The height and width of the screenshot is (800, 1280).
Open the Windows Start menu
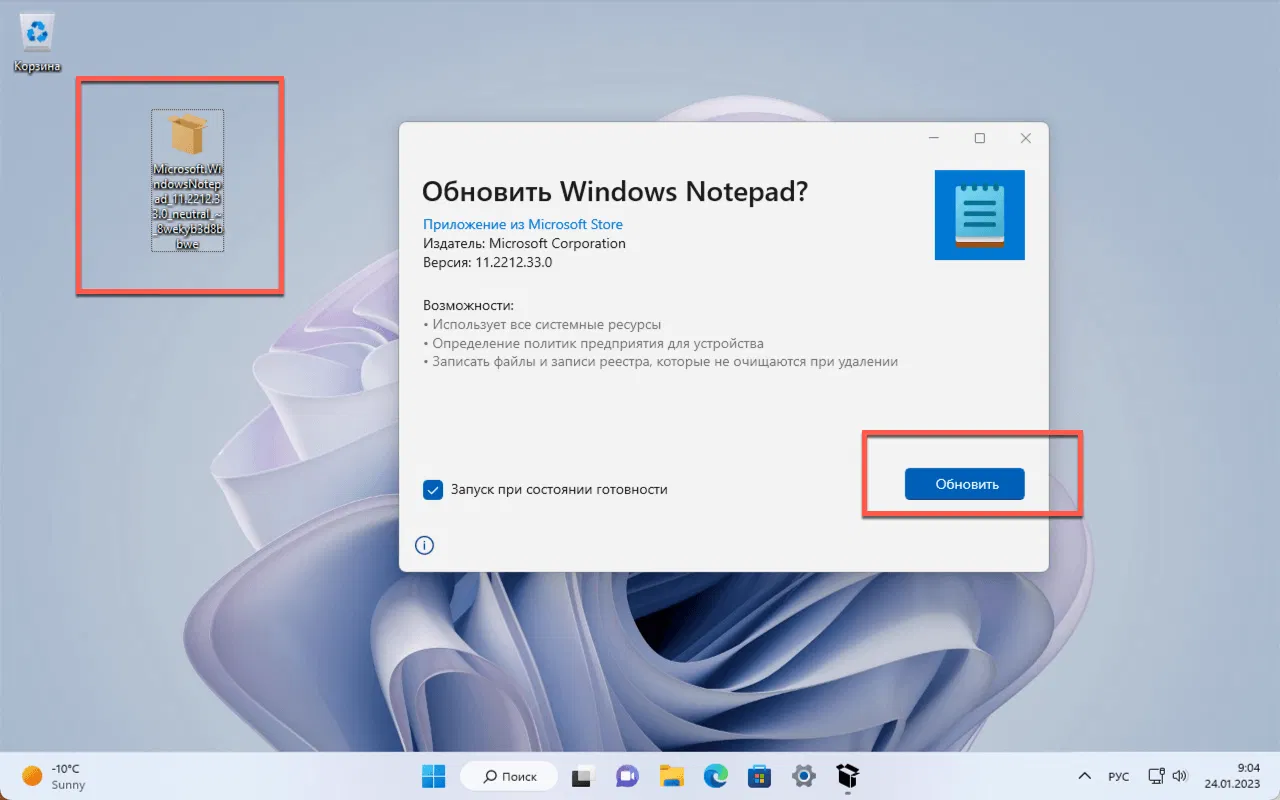tap(434, 776)
